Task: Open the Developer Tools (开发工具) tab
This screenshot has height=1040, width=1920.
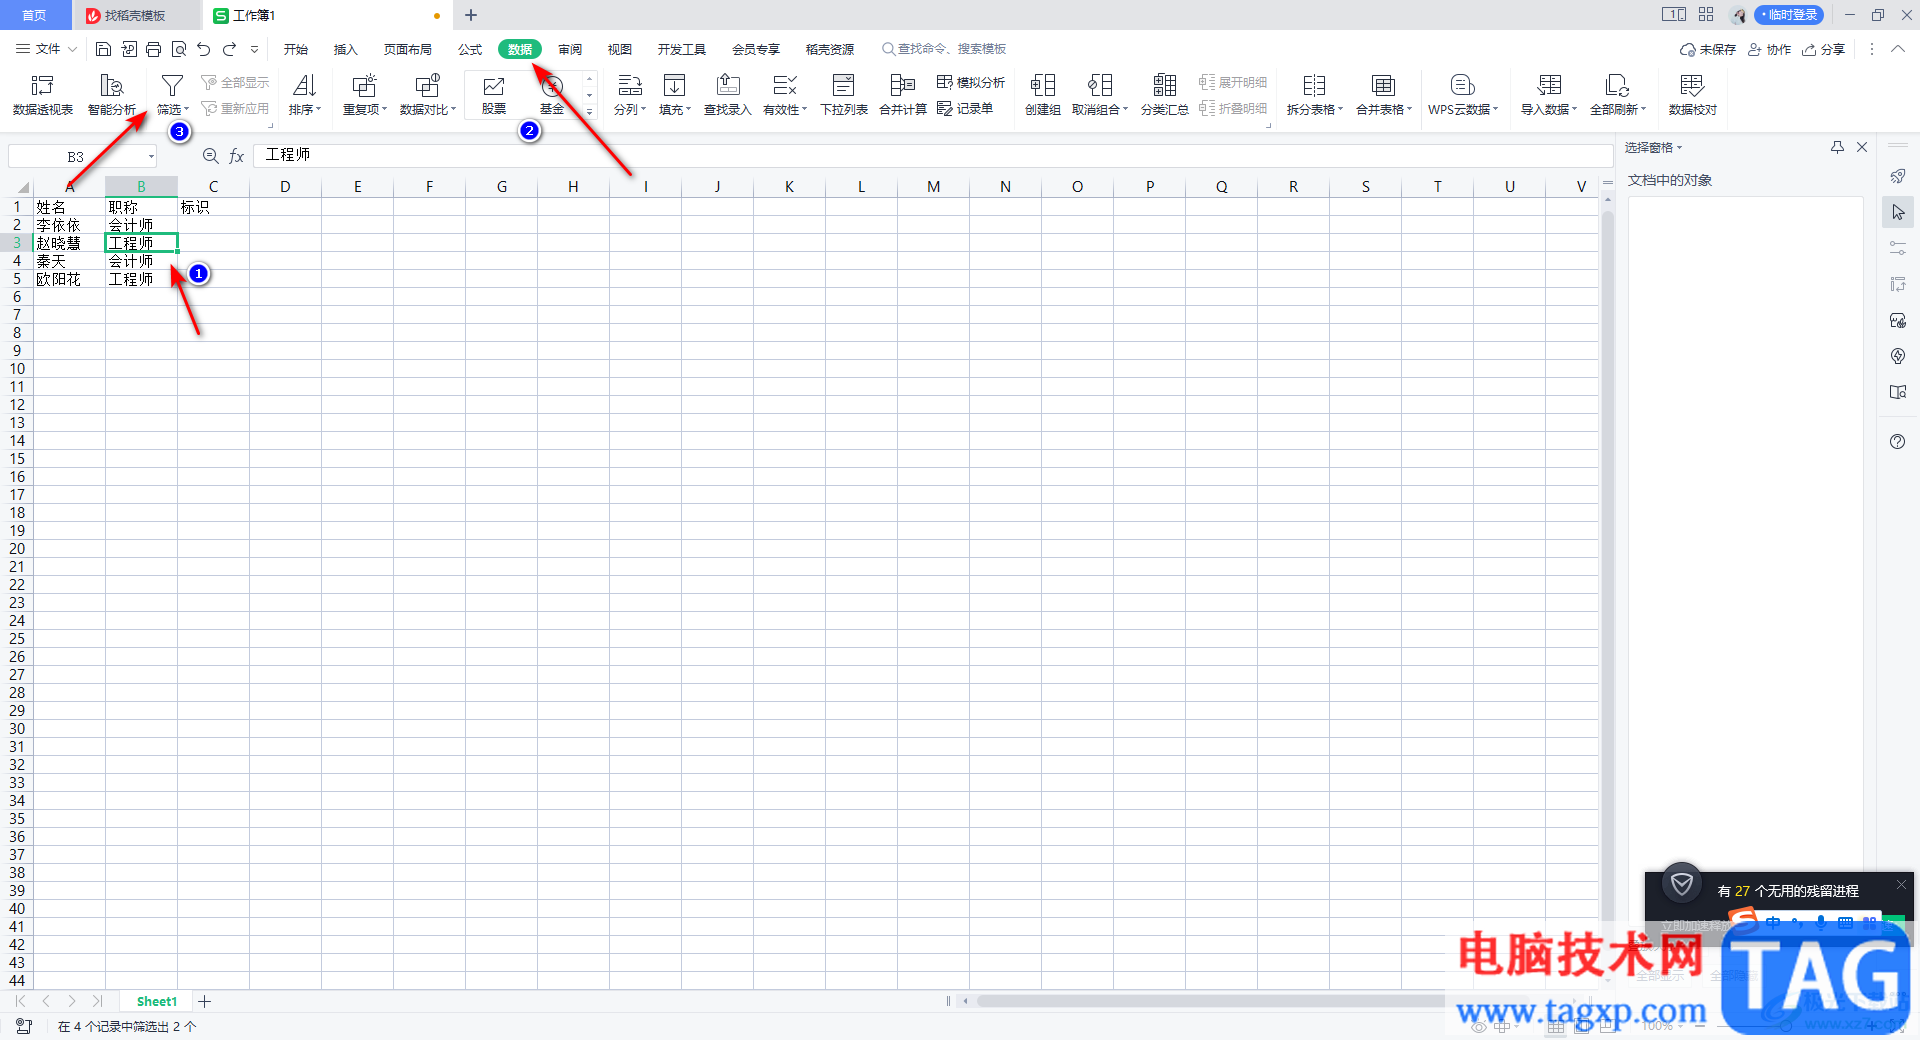Action: [x=682, y=49]
